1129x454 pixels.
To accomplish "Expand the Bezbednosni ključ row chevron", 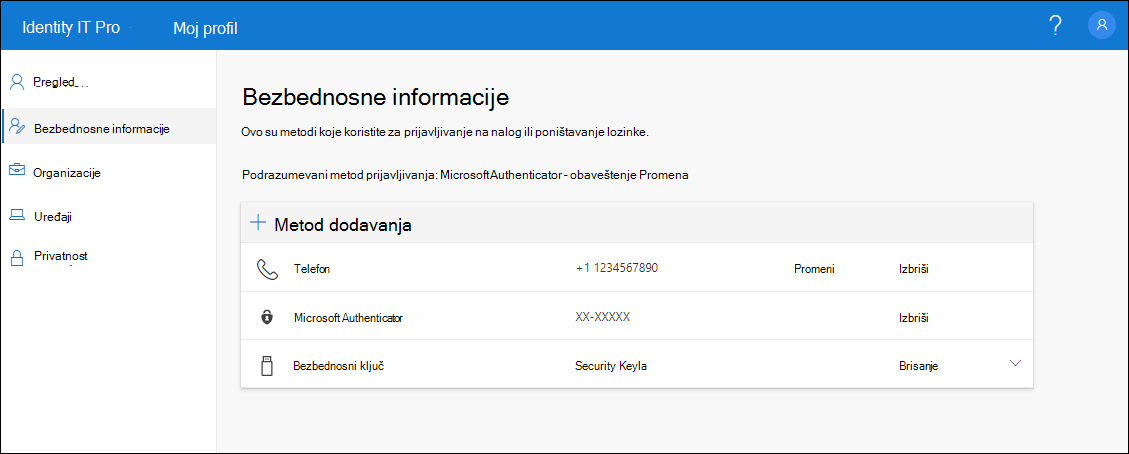I will [x=1015, y=363].
